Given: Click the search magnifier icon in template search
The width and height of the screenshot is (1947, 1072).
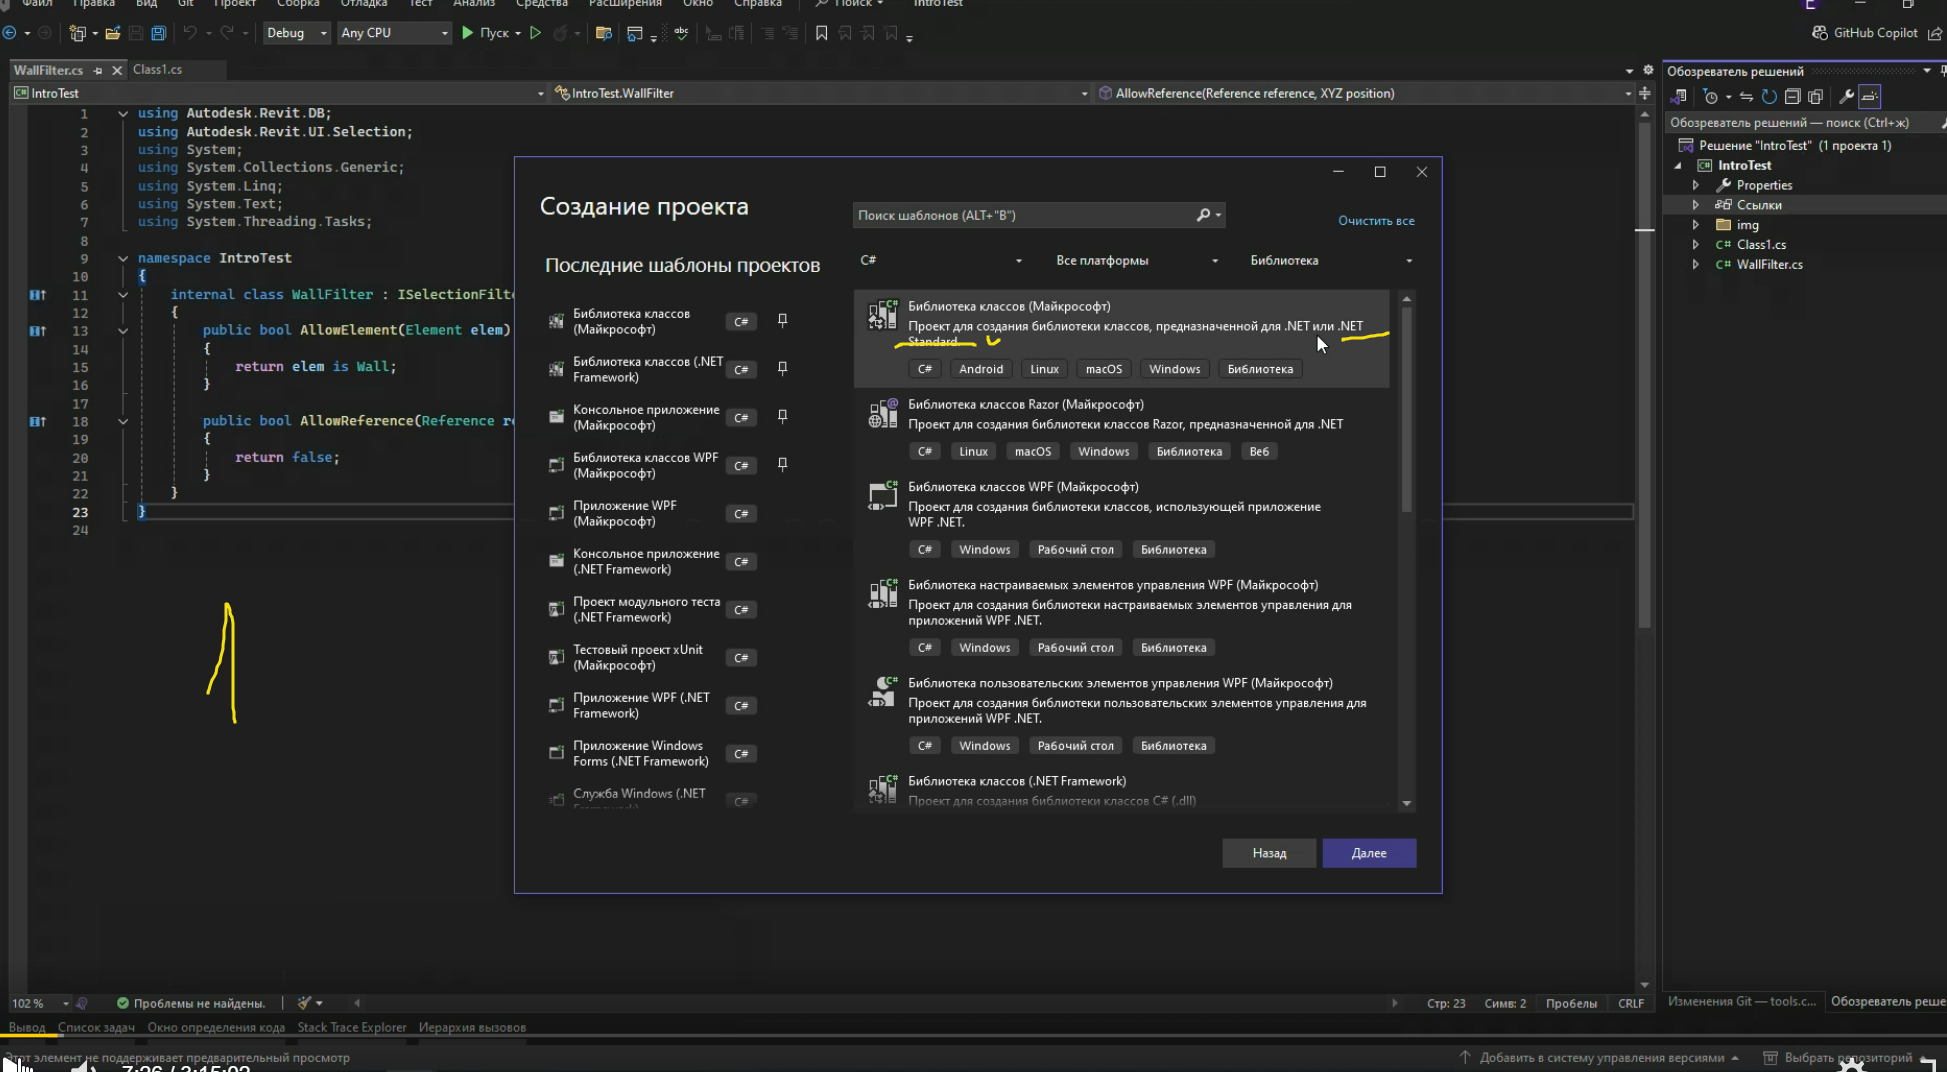Looking at the screenshot, I should [x=1203, y=215].
